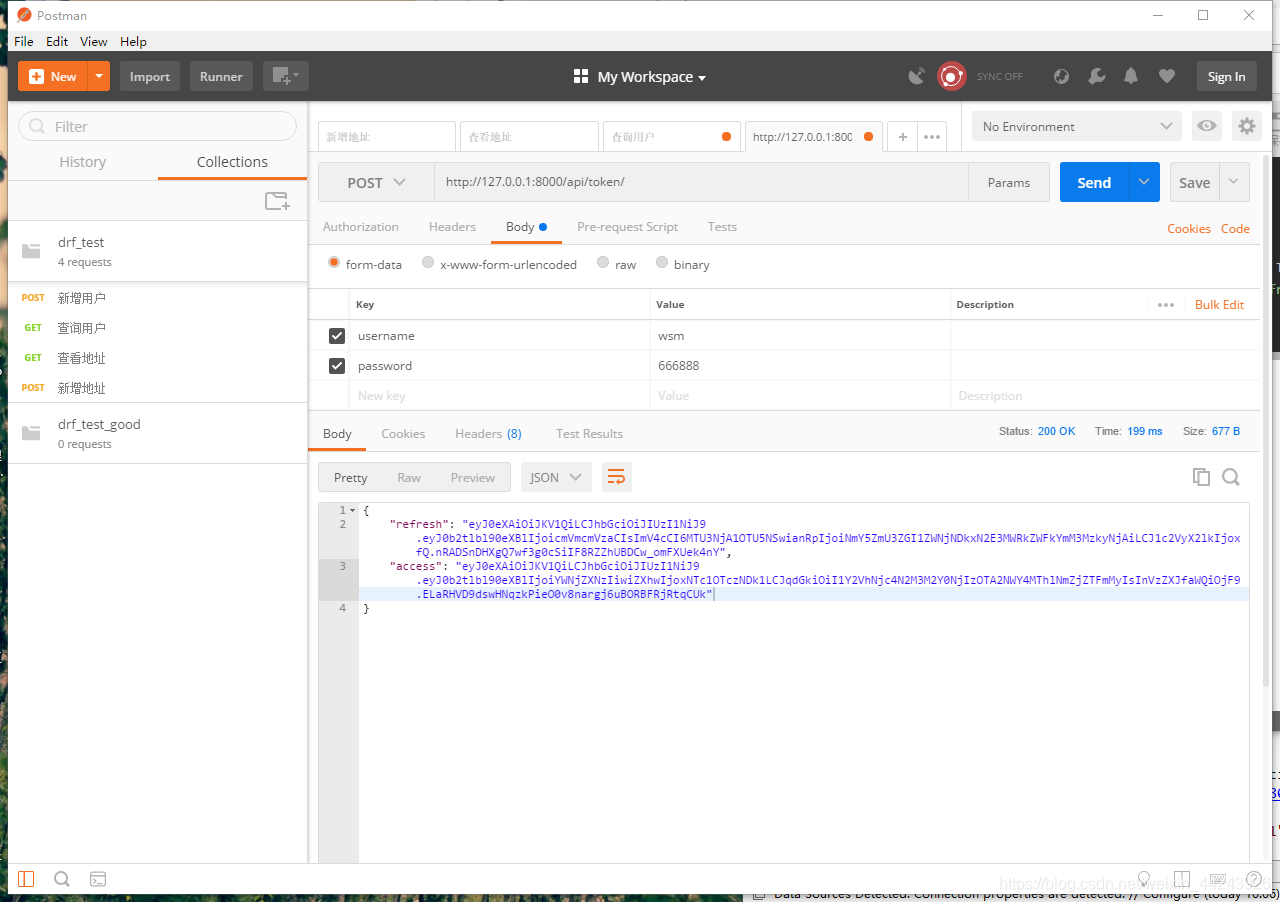The height and width of the screenshot is (902, 1280).
Task: Open the POST method dropdown
Action: click(x=376, y=182)
